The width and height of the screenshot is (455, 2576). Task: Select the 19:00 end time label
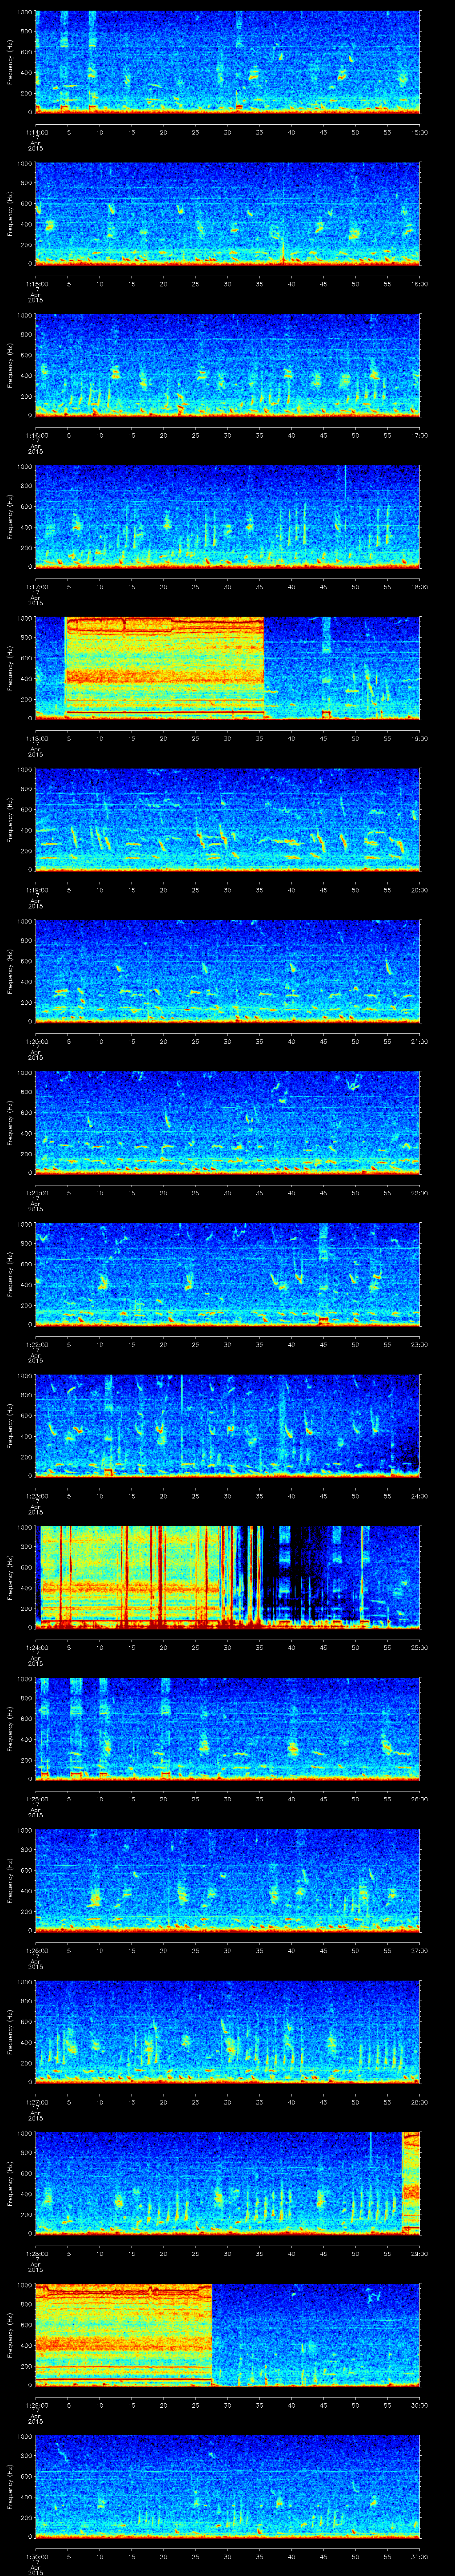(x=419, y=738)
